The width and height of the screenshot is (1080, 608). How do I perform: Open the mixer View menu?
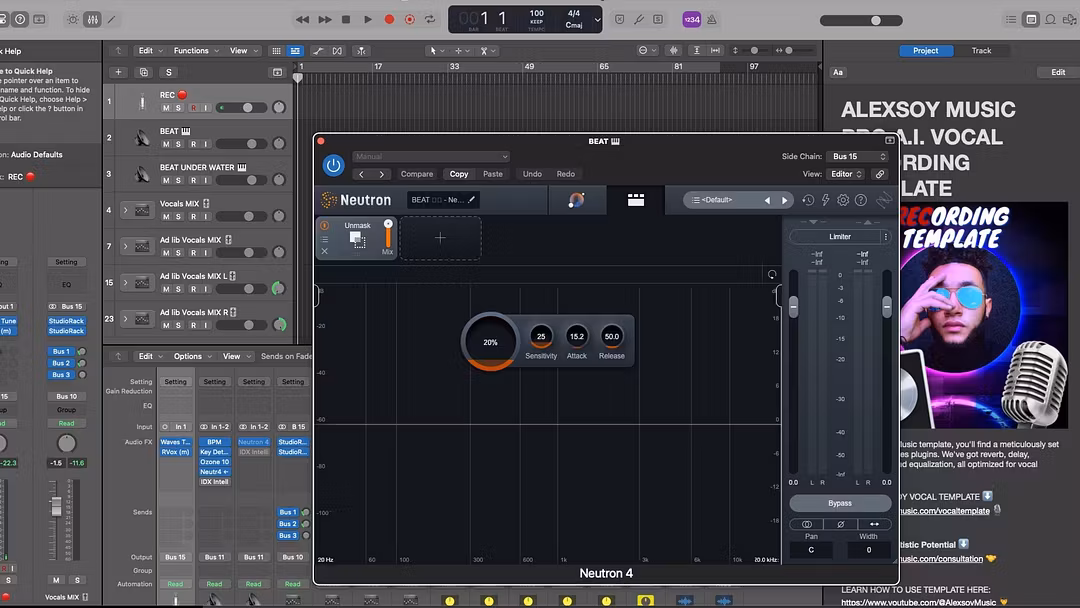pyautogui.click(x=236, y=357)
